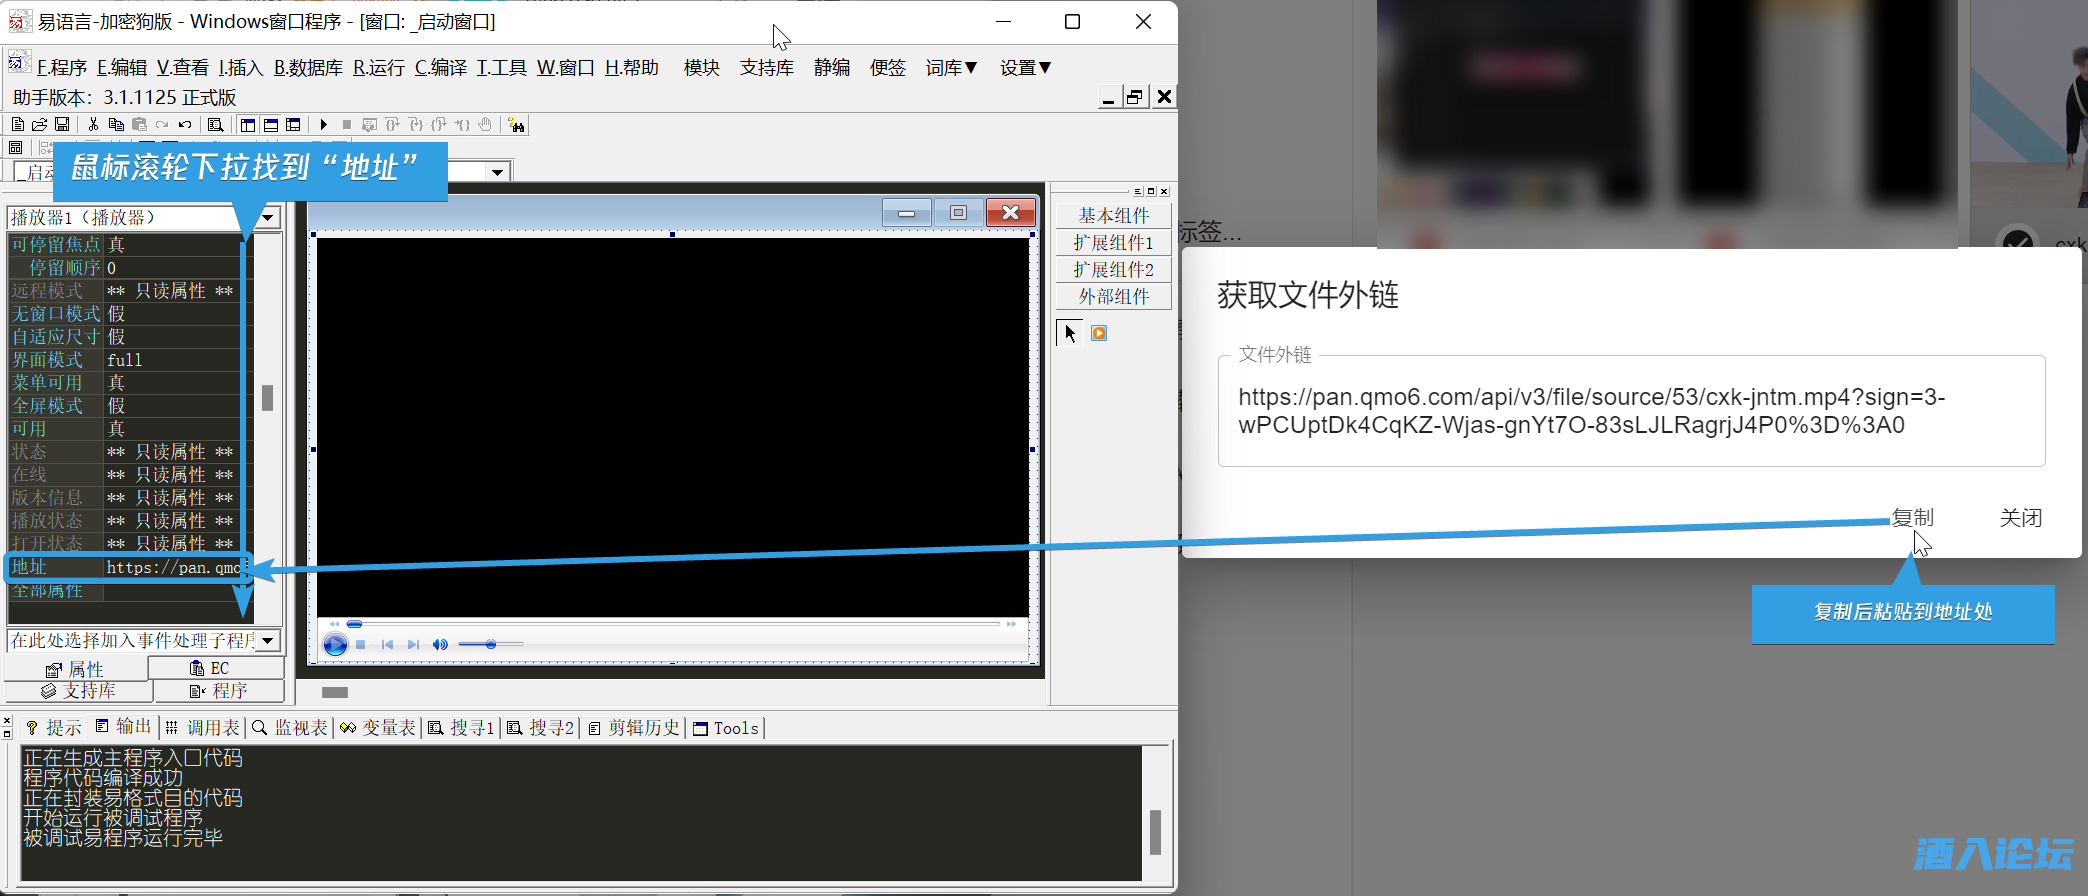Click the Save file toolbar icon

coord(62,125)
